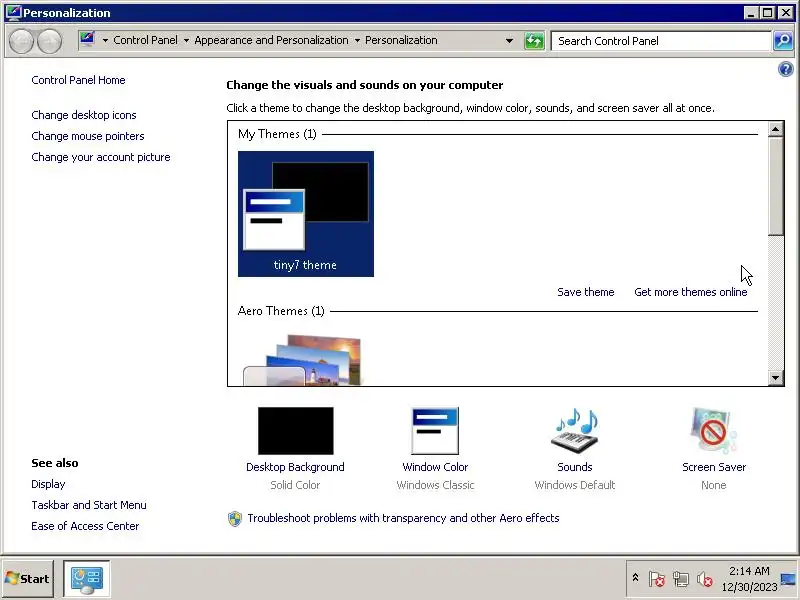The width and height of the screenshot is (800, 600).
Task: Click the search magnifier button
Action: pos(783,41)
